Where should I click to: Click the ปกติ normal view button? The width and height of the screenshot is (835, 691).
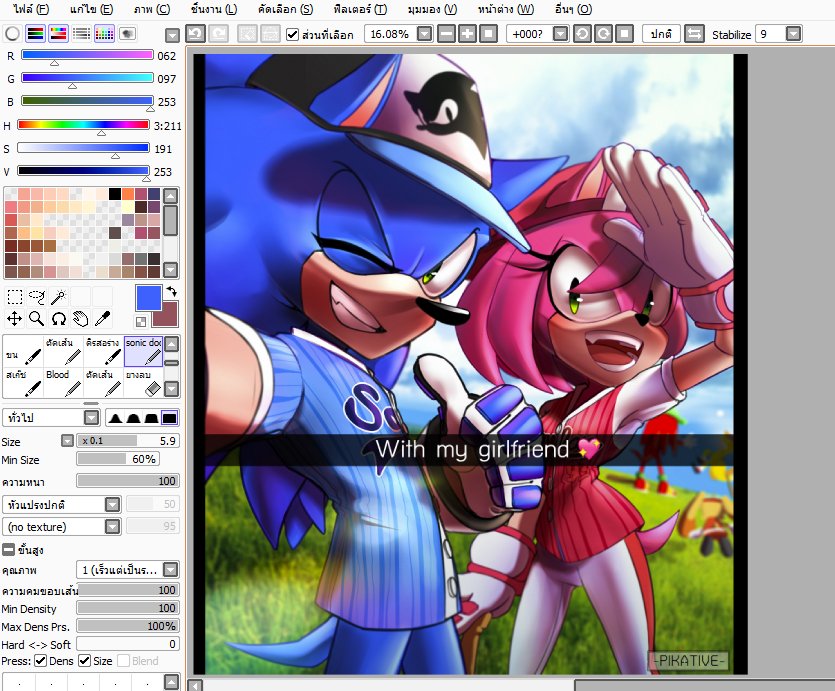tap(661, 34)
